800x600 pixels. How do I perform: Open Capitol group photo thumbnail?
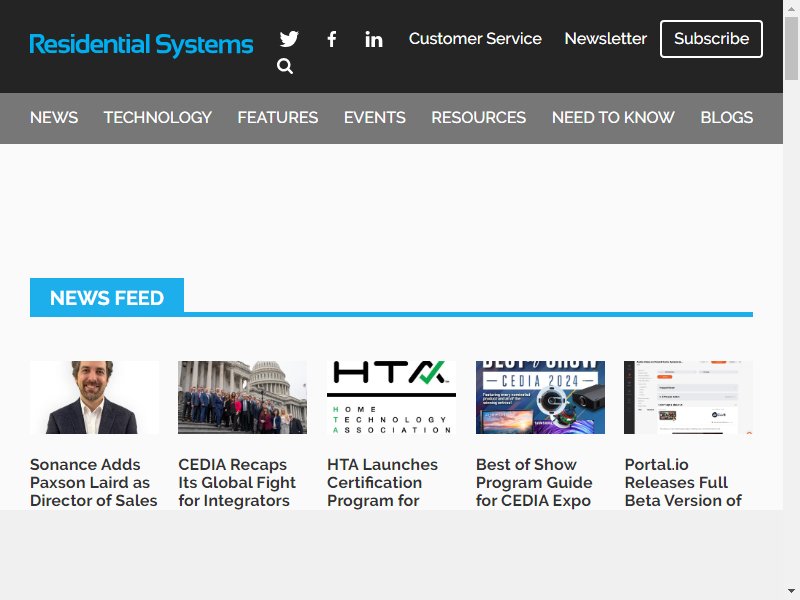(242, 397)
